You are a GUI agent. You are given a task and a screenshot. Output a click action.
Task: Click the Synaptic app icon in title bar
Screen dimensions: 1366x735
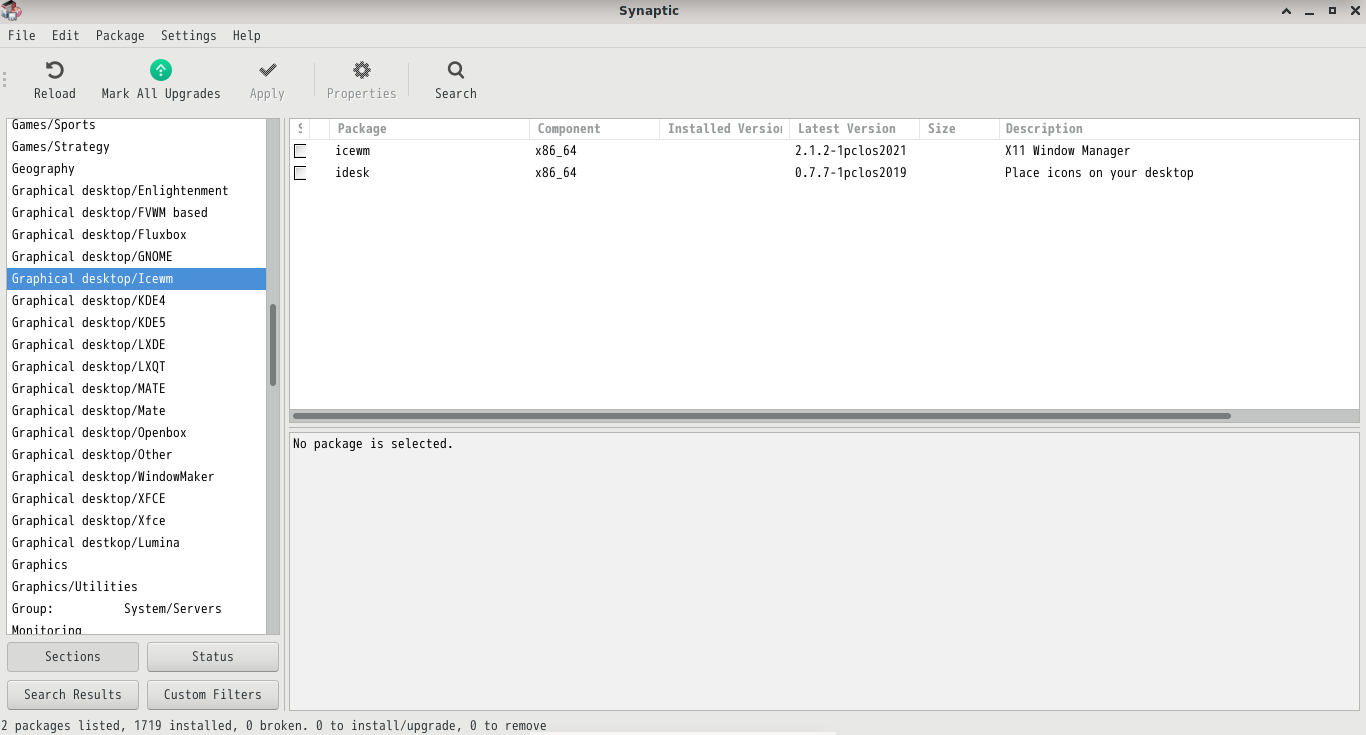[11, 11]
